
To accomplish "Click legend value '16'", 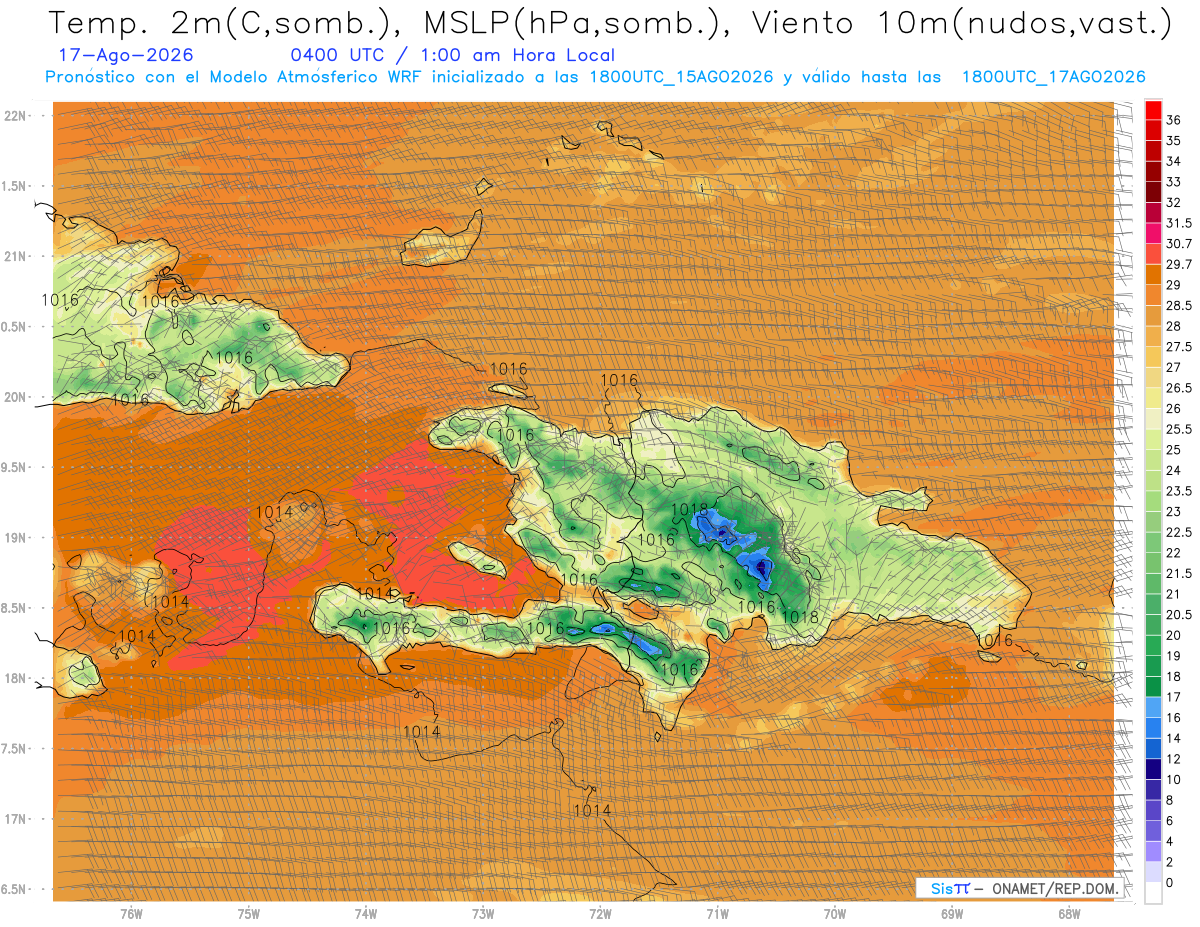I will click(1173, 717).
